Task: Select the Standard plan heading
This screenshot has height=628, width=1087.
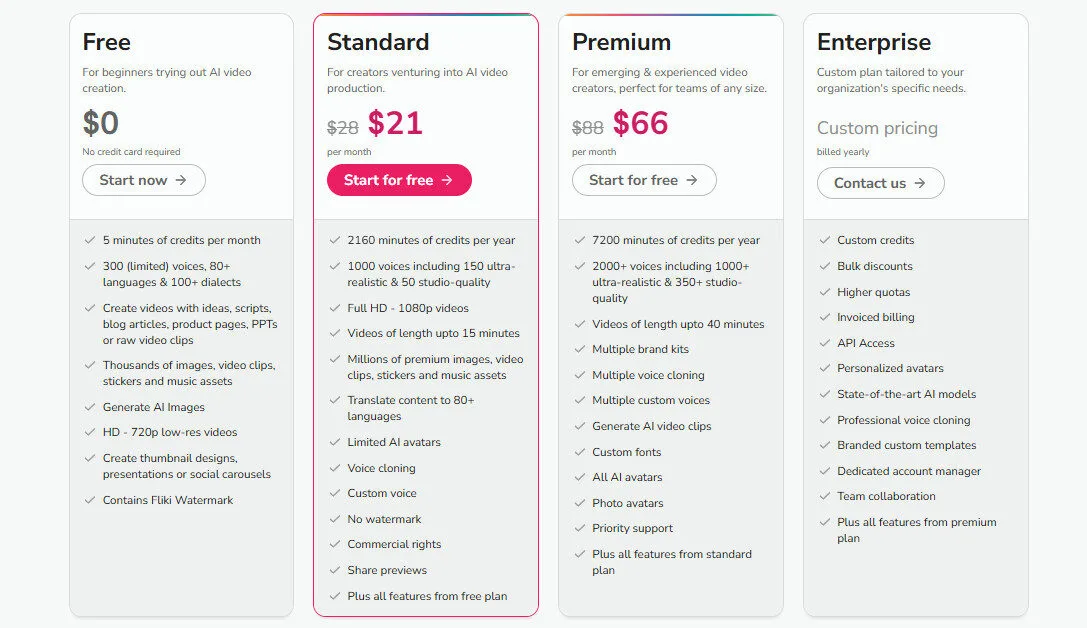Action: point(378,43)
